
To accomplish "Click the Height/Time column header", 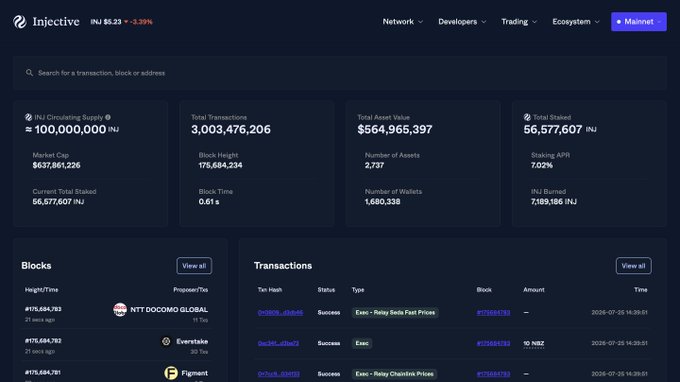I will coord(42,290).
